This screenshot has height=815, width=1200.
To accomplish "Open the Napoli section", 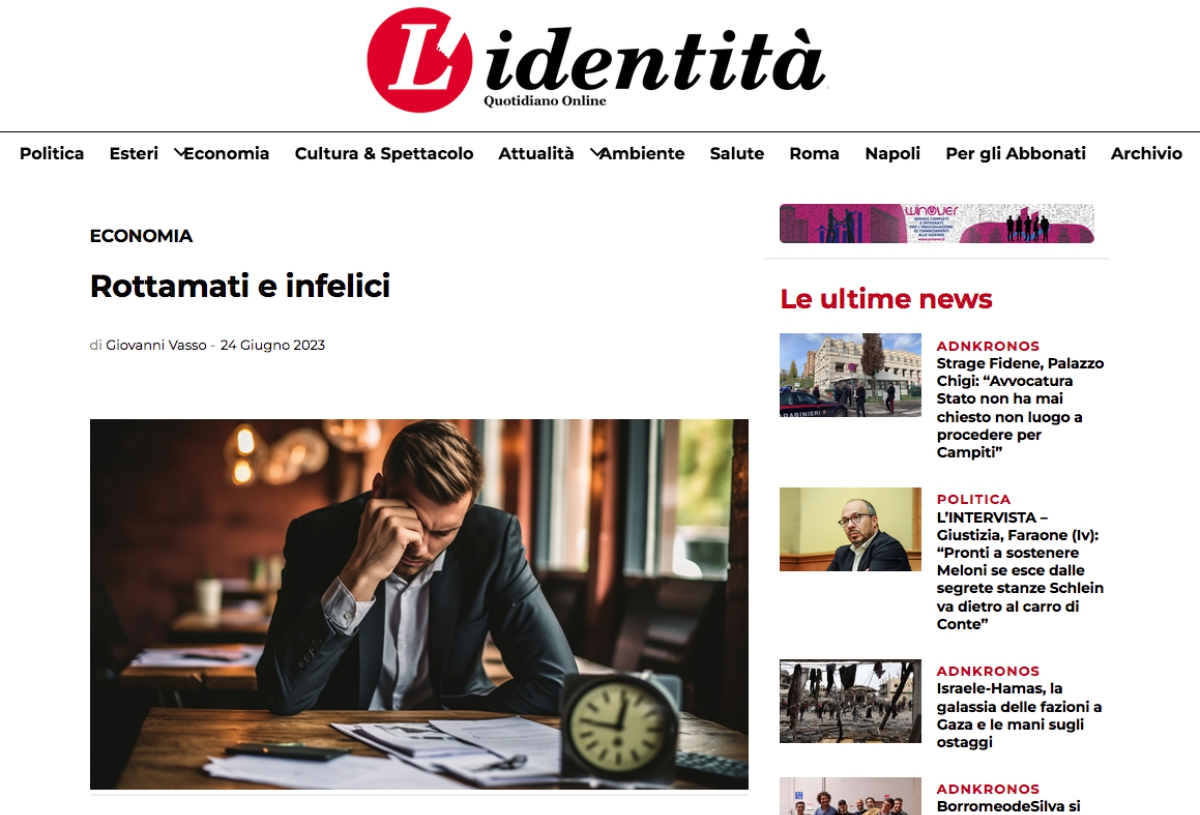I will [x=893, y=153].
